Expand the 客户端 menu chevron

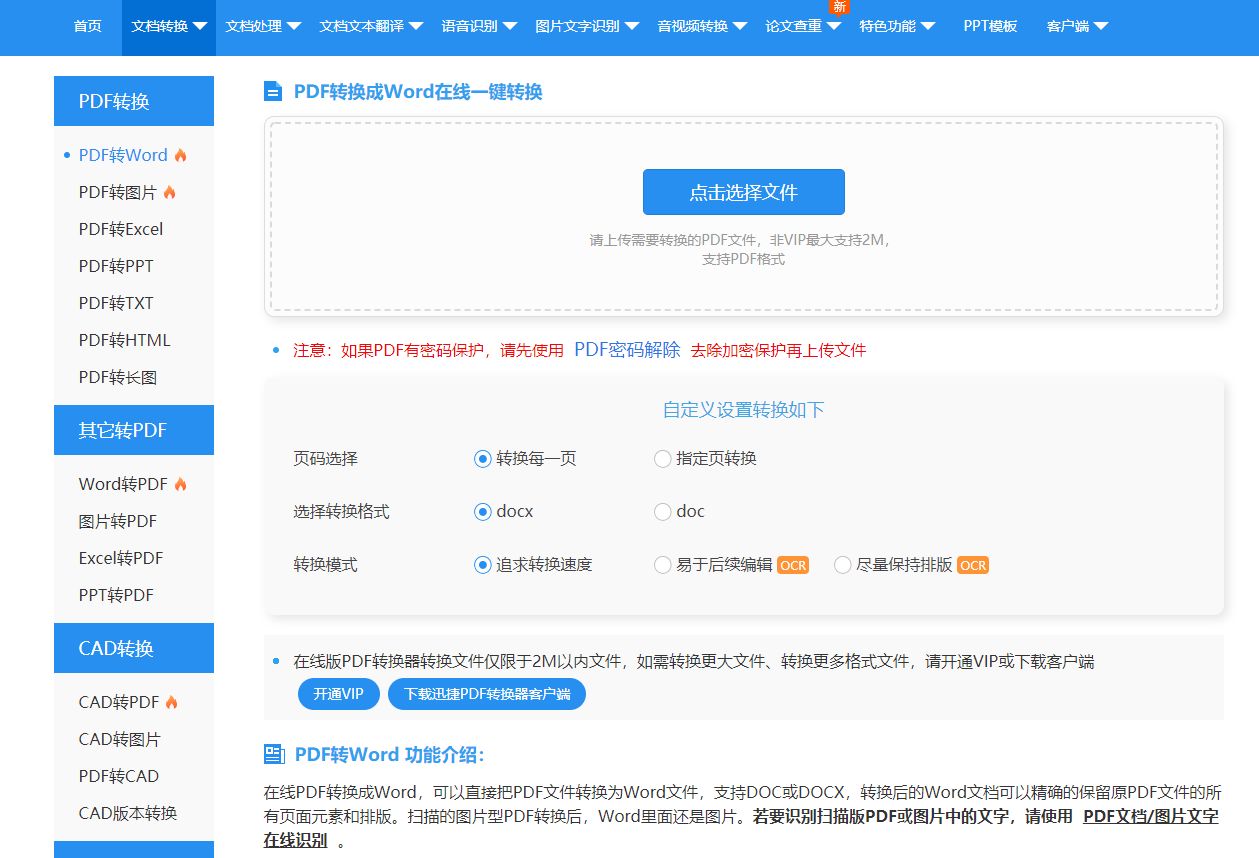coord(1102,27)
